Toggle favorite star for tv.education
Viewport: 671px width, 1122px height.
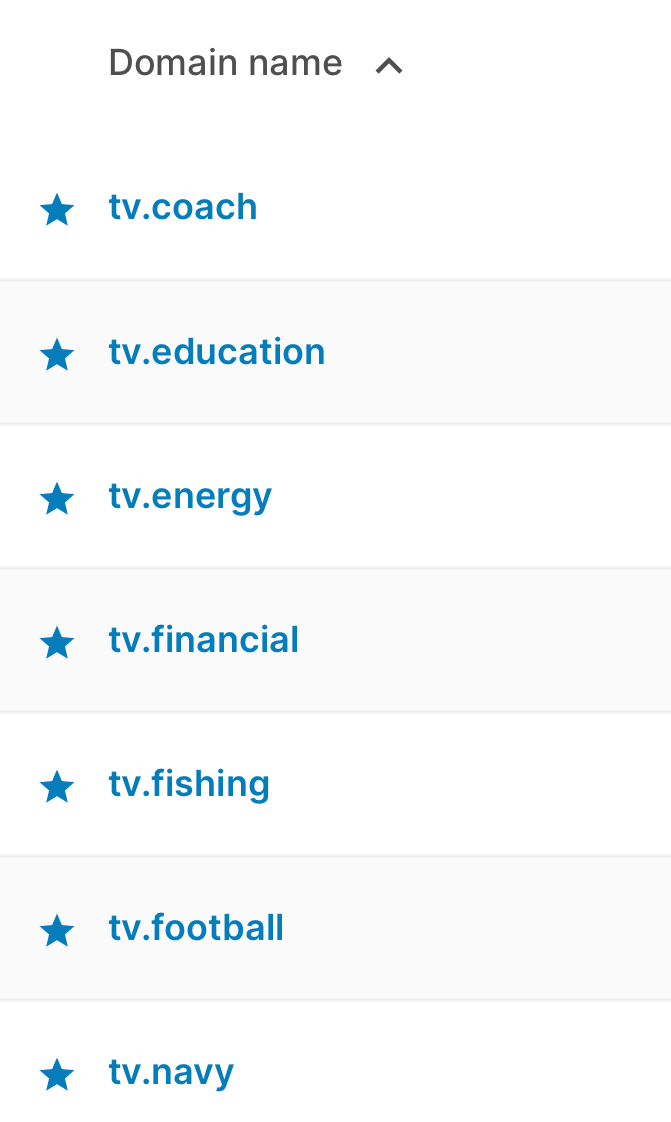[57, 354]
